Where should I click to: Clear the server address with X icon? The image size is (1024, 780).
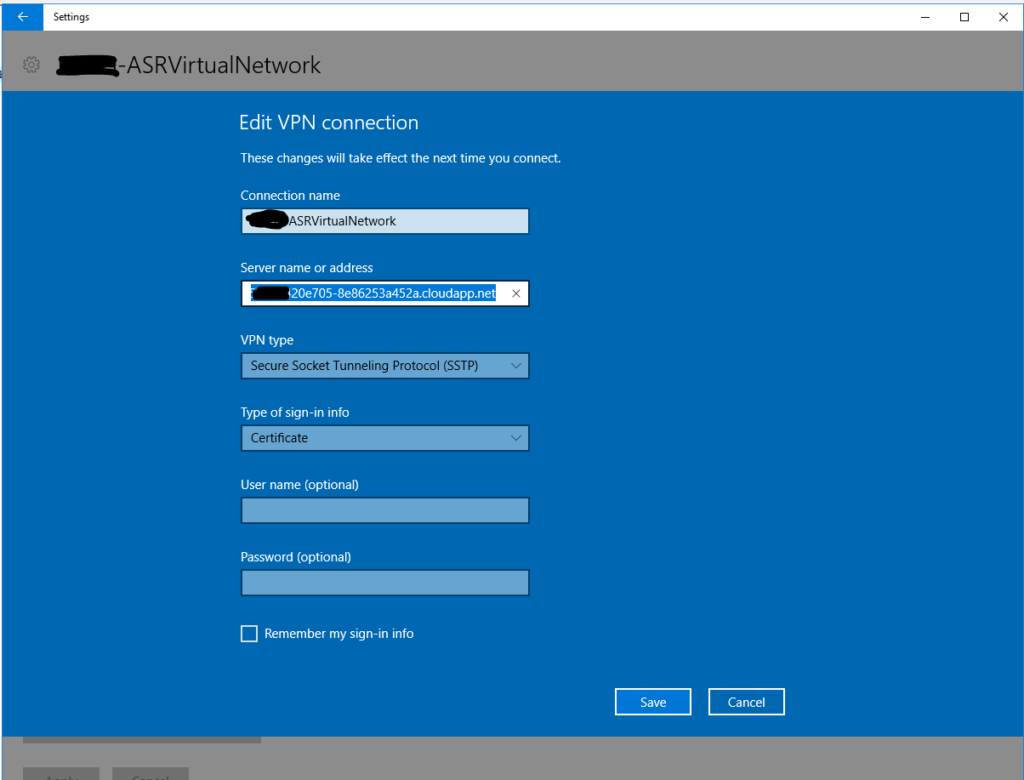(x=516, y=294)
